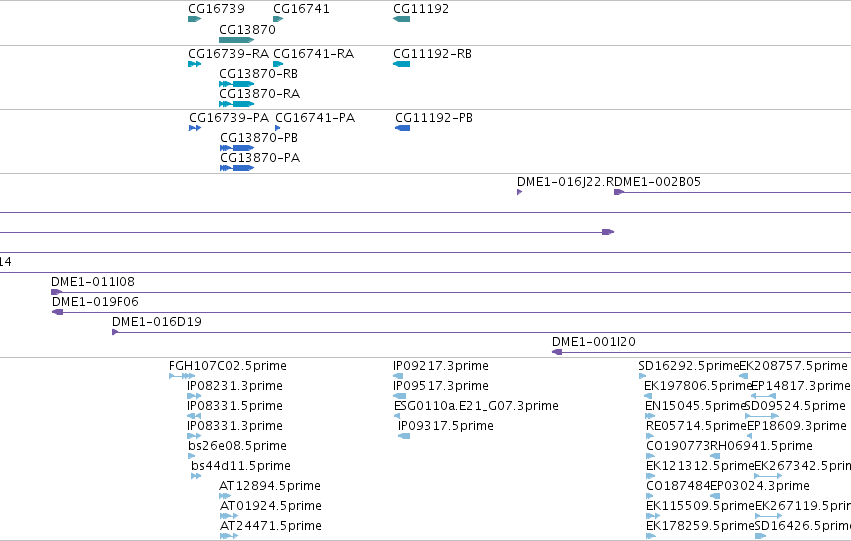Select the CG16739-RA transcript glyph

click(x=194, y=64)
